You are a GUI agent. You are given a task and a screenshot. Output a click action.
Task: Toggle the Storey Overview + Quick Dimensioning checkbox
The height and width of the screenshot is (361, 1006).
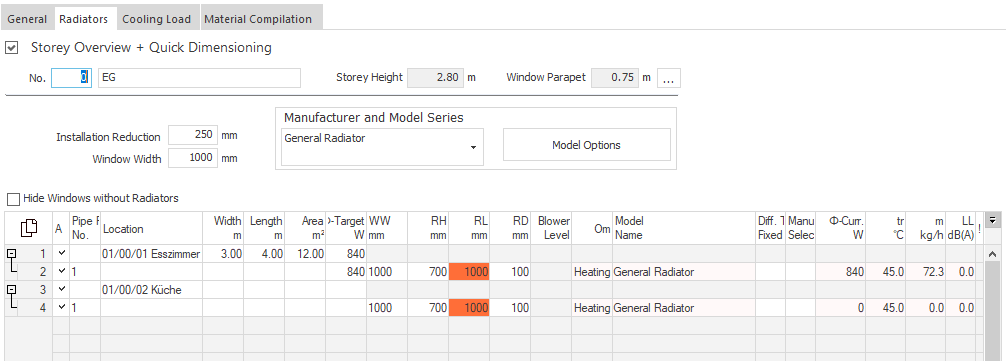pyautogui.click(x=11, y=48)
